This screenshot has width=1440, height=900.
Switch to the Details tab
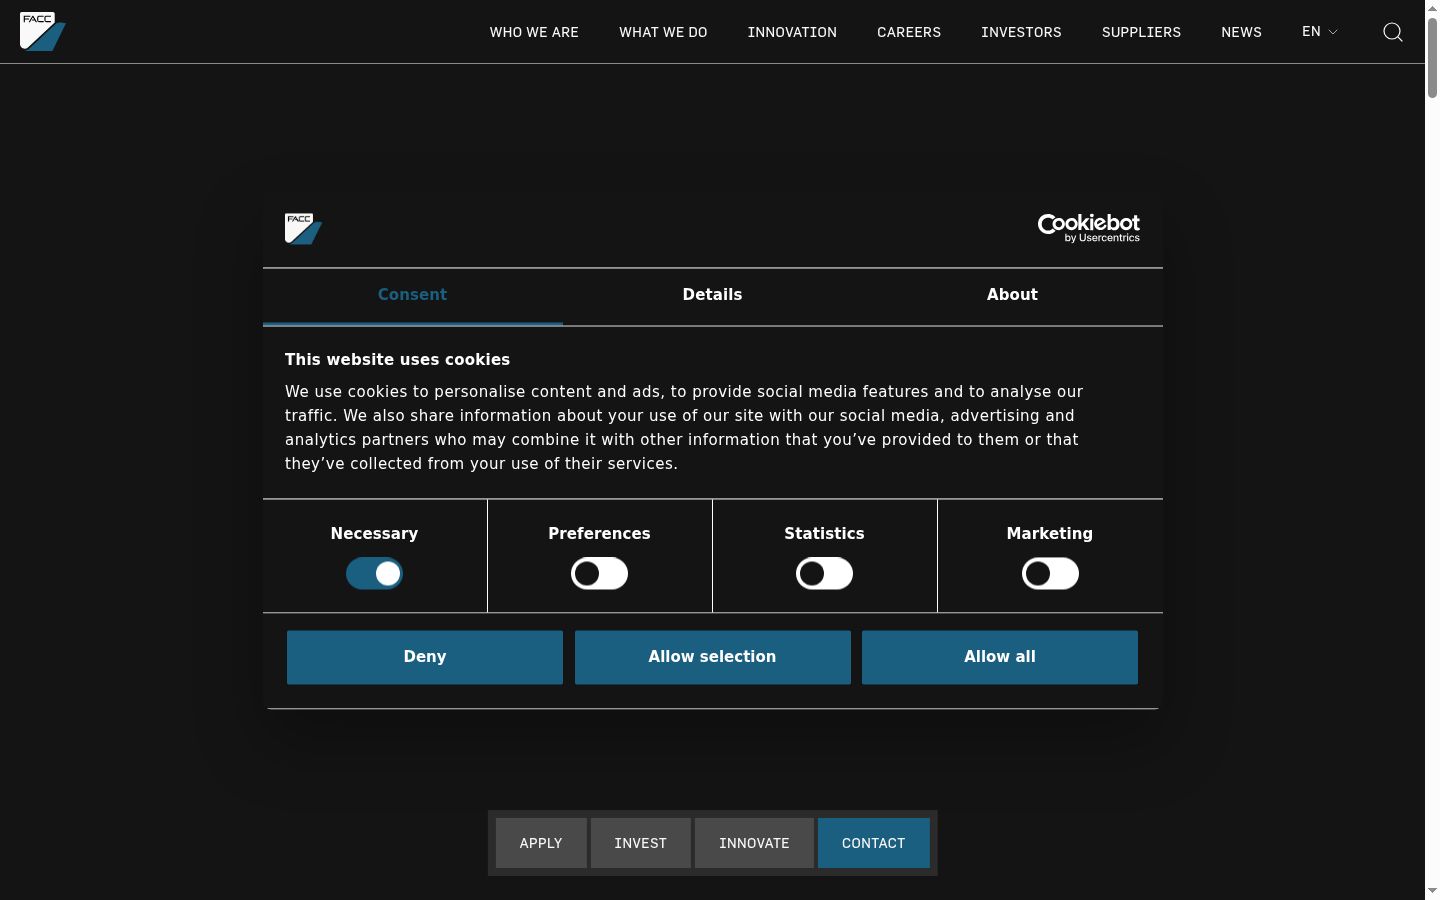click(x=712, y=295)
